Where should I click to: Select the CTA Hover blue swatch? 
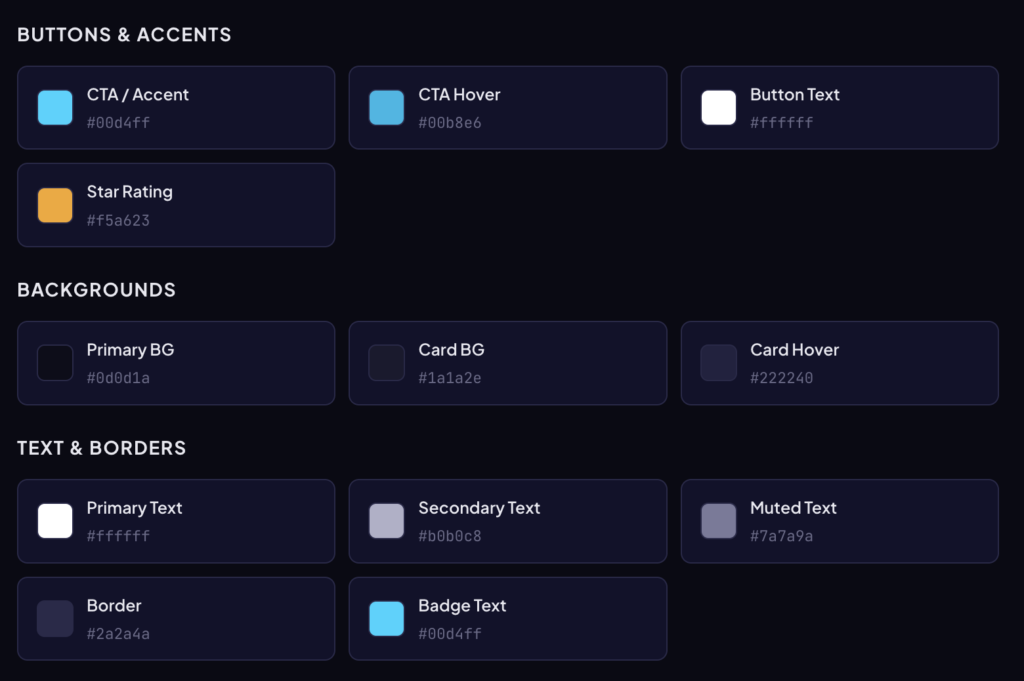386,107
